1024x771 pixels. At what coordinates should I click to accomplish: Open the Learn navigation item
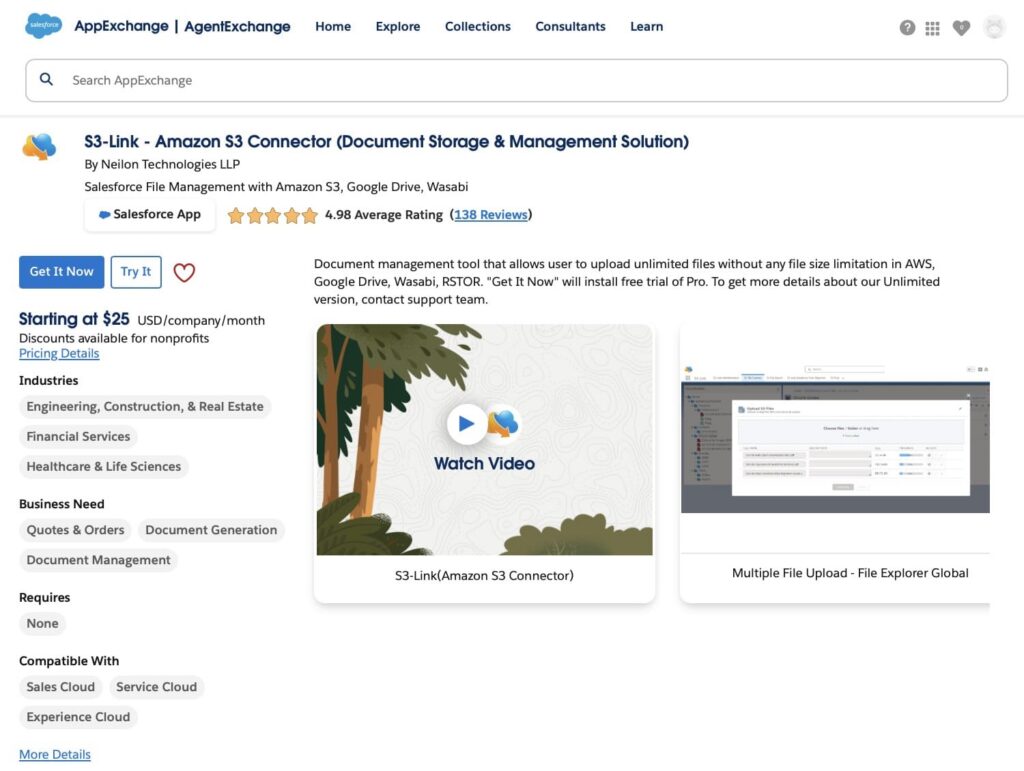tap(646, 27)
